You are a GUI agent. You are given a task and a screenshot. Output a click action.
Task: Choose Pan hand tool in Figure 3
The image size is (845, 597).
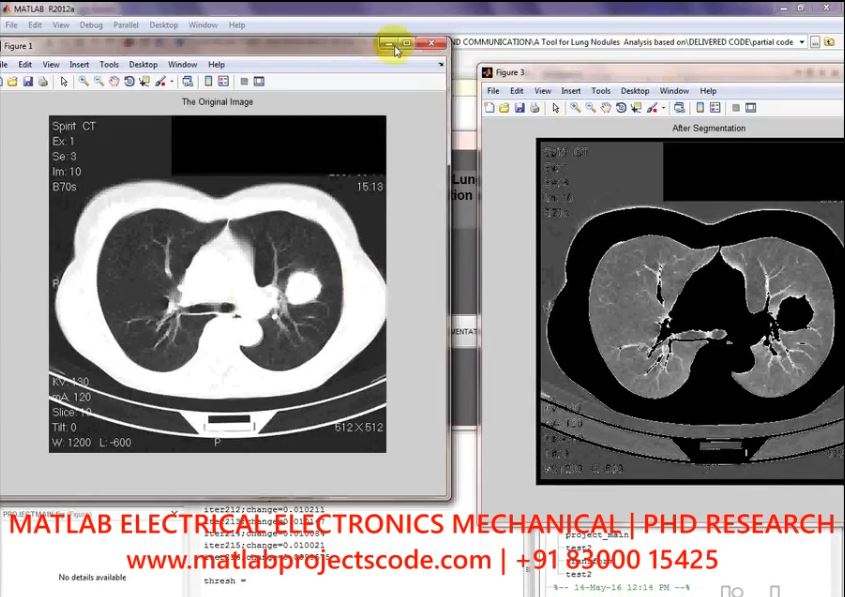point(606,108)
